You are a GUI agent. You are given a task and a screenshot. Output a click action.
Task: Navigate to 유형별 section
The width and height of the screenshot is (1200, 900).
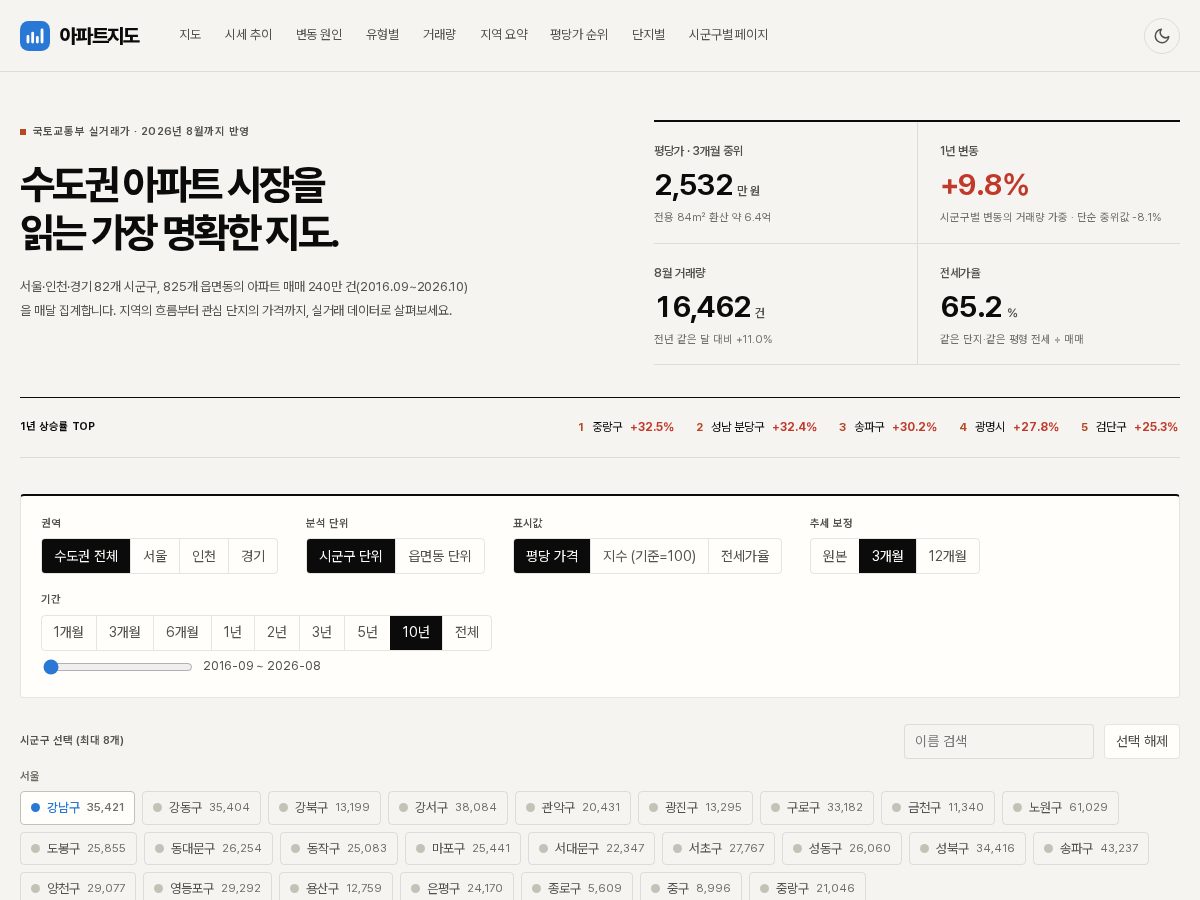click(383, 35)
